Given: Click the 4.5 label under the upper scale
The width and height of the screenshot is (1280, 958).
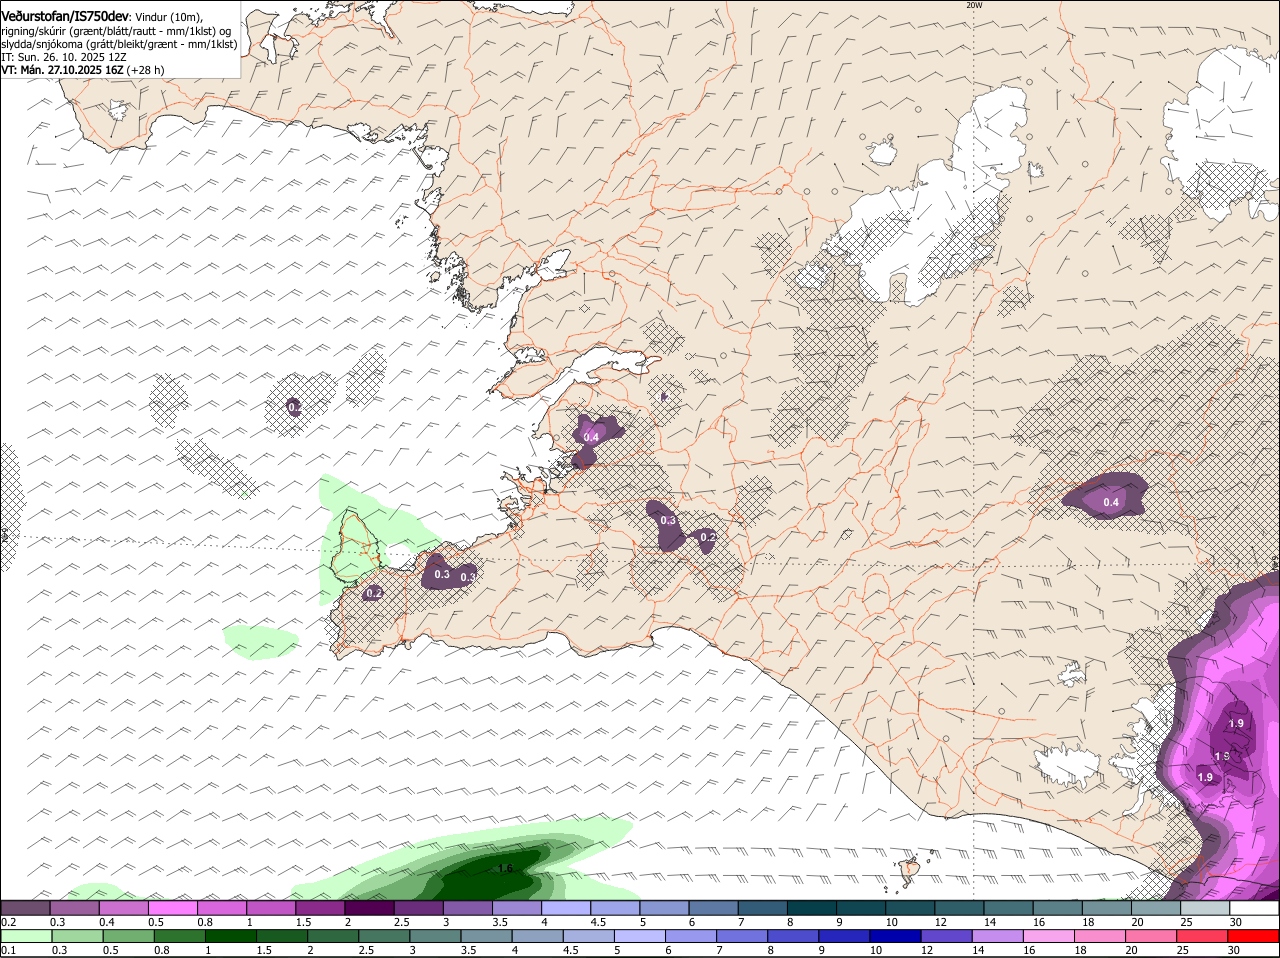Looking at the screenshot, I should [x=596, y=921].
